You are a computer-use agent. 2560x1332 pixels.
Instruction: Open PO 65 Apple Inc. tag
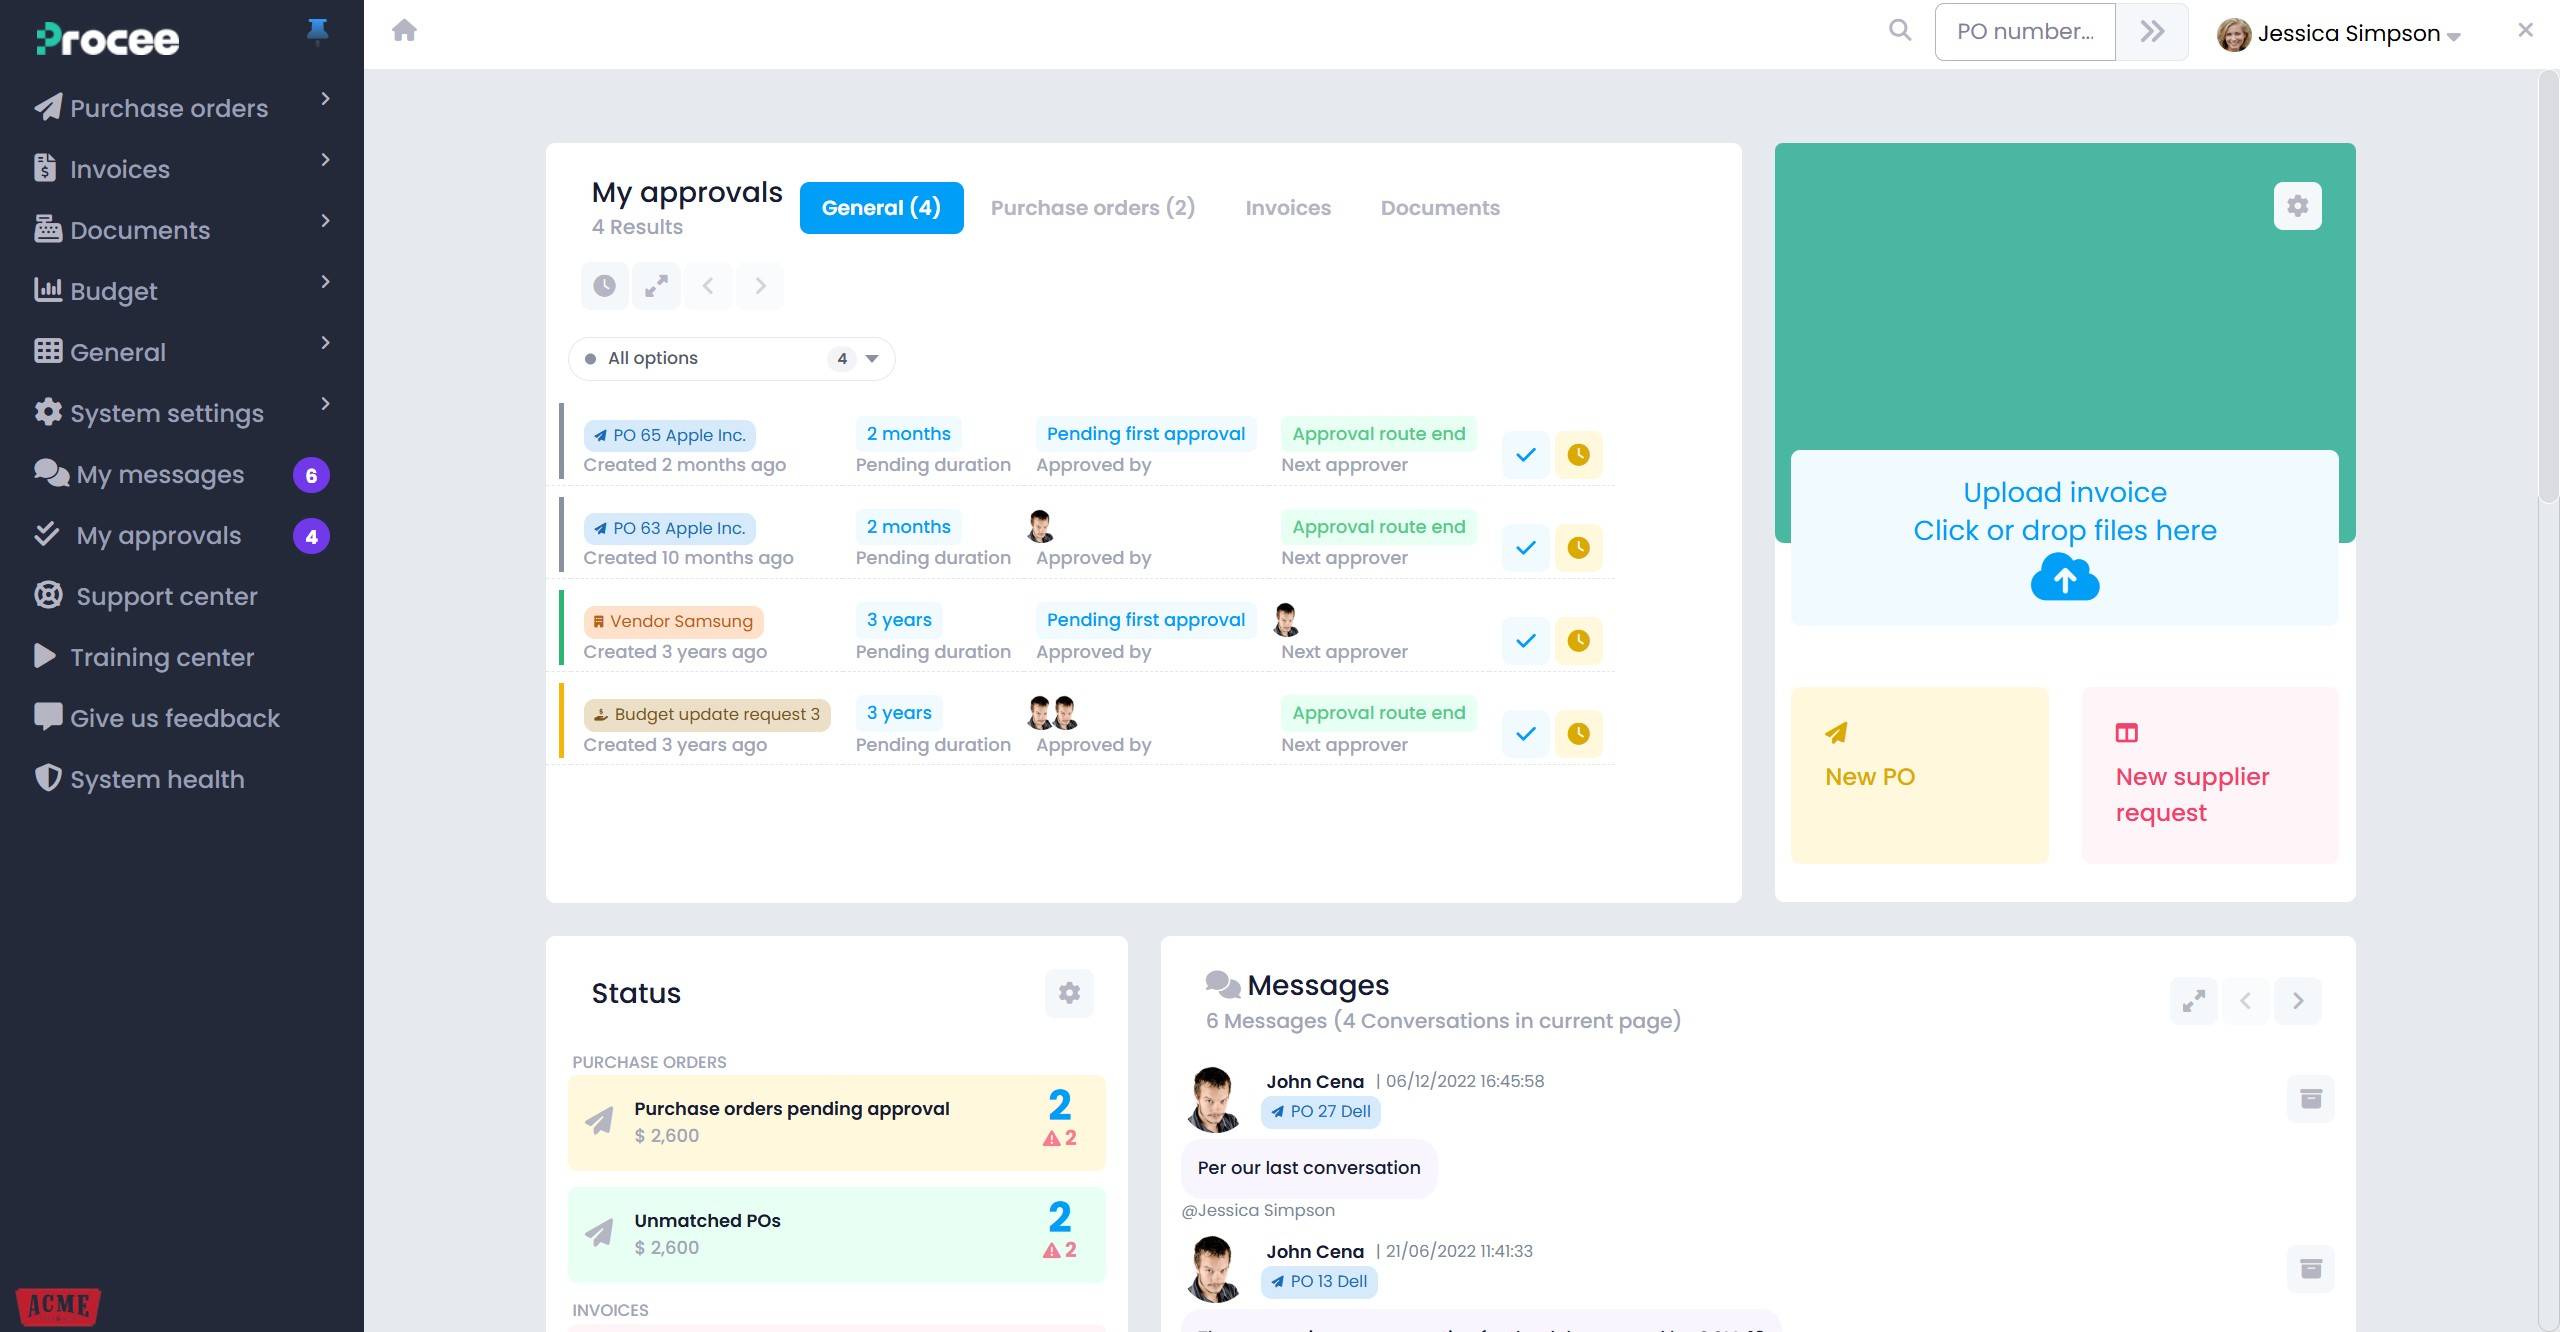click(670, 435)
